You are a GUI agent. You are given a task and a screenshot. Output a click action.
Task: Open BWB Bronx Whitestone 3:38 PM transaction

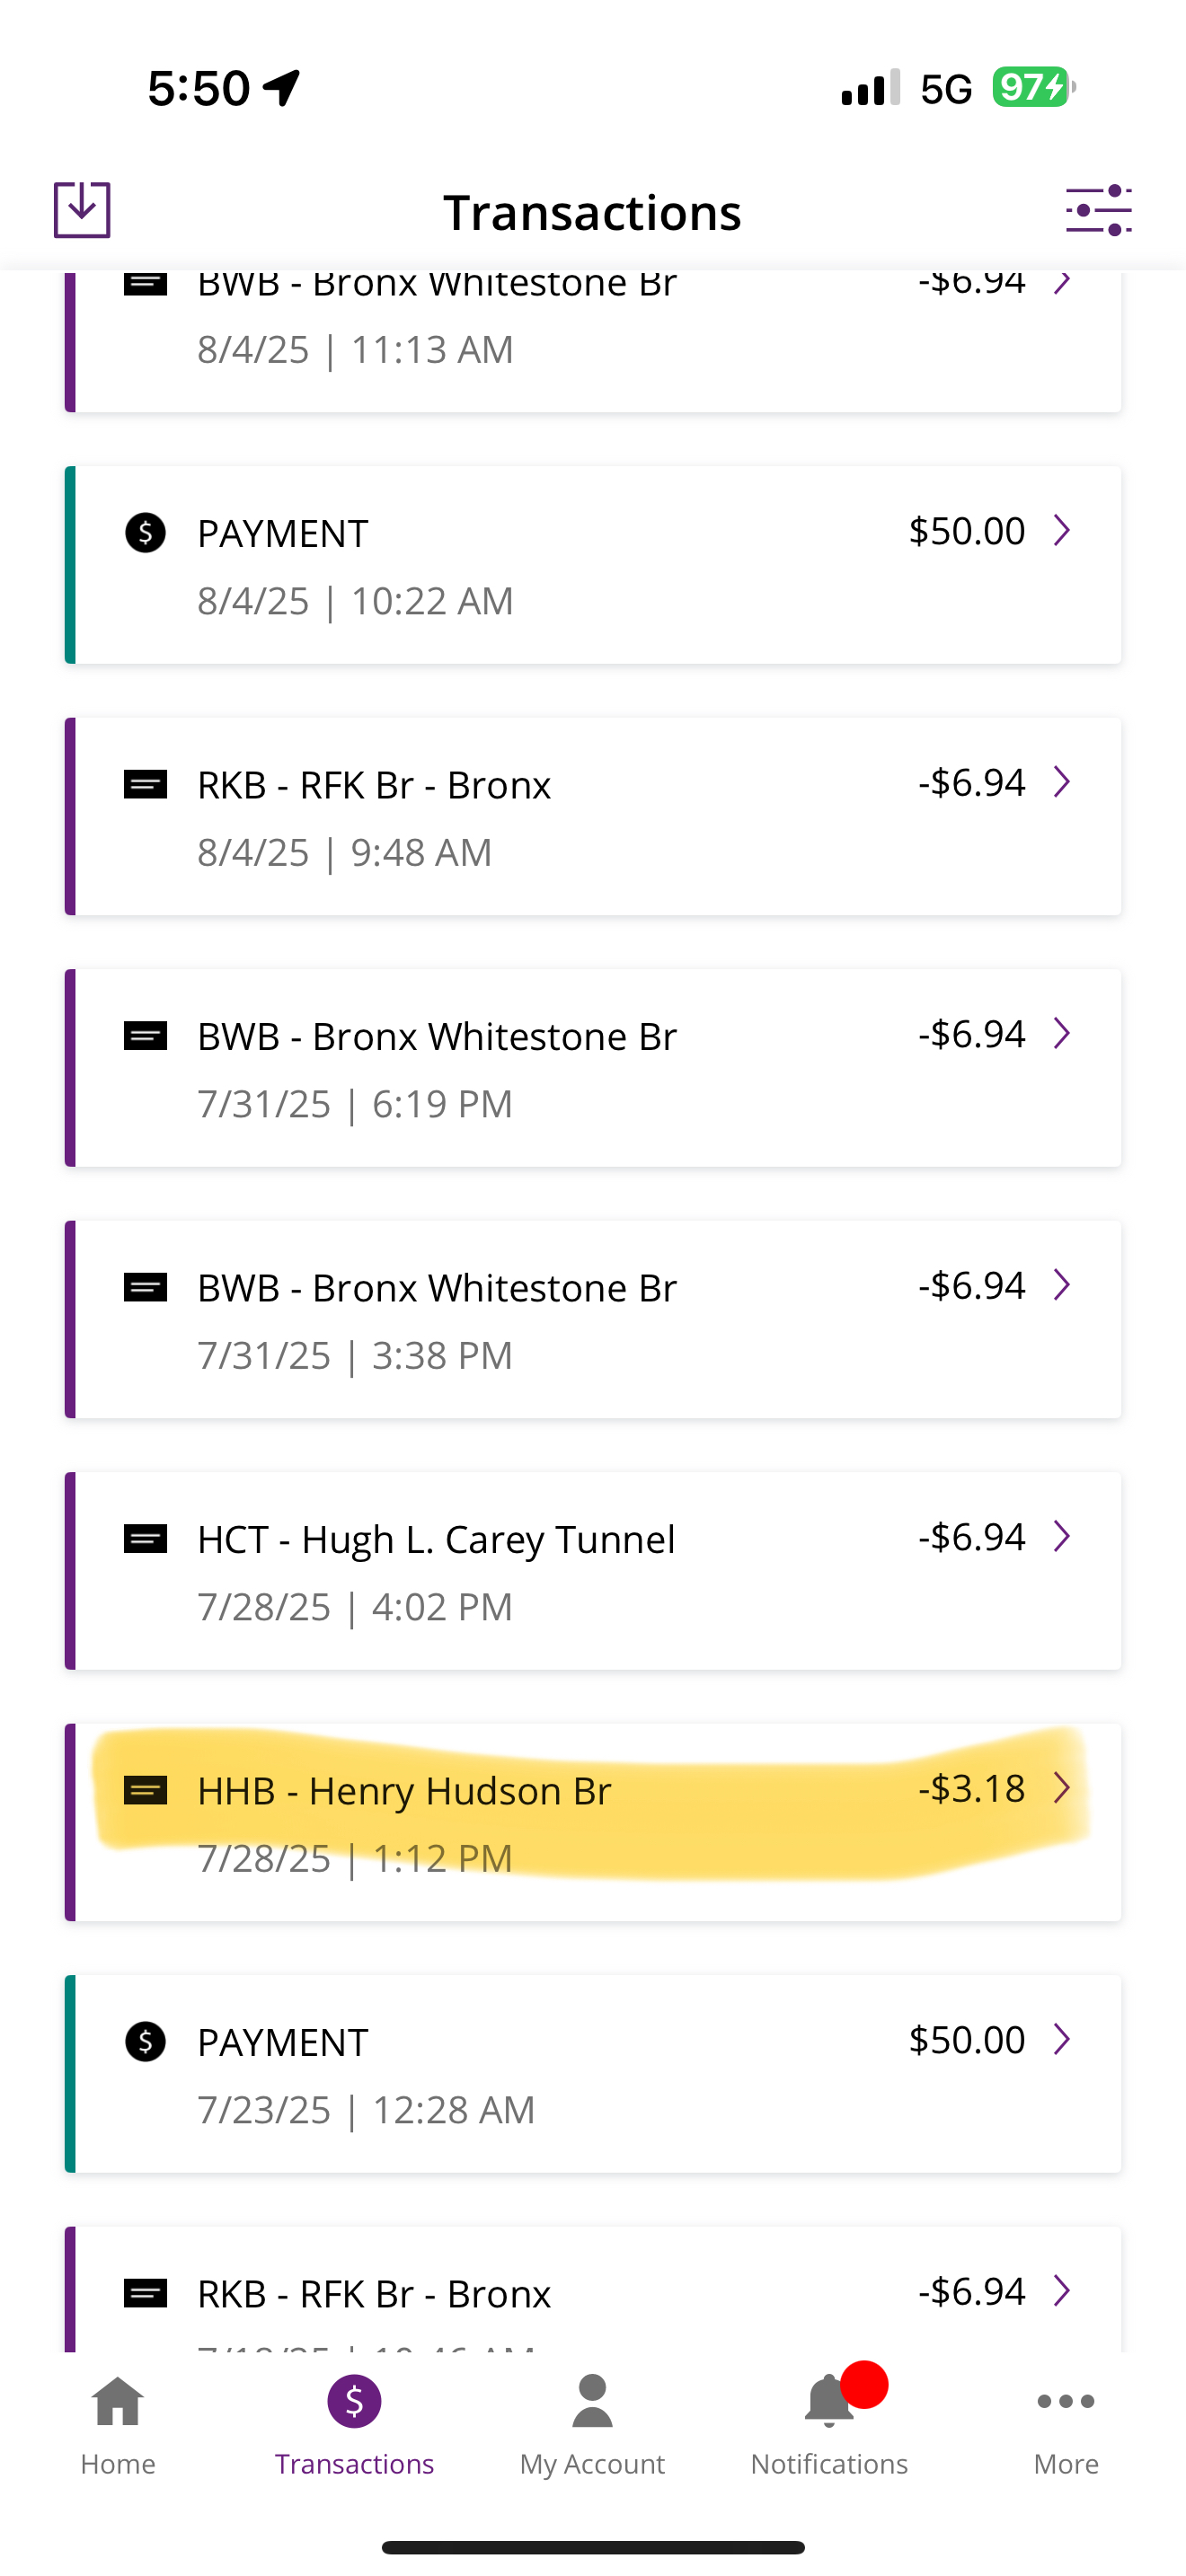click(592, 1319)
